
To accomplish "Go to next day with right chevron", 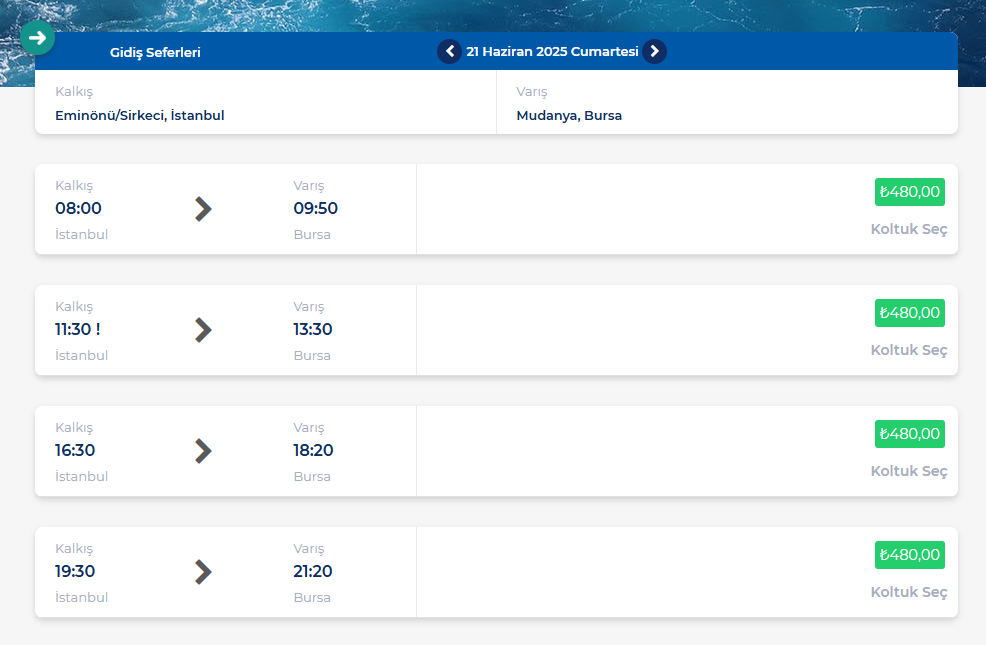I will 654,51.
